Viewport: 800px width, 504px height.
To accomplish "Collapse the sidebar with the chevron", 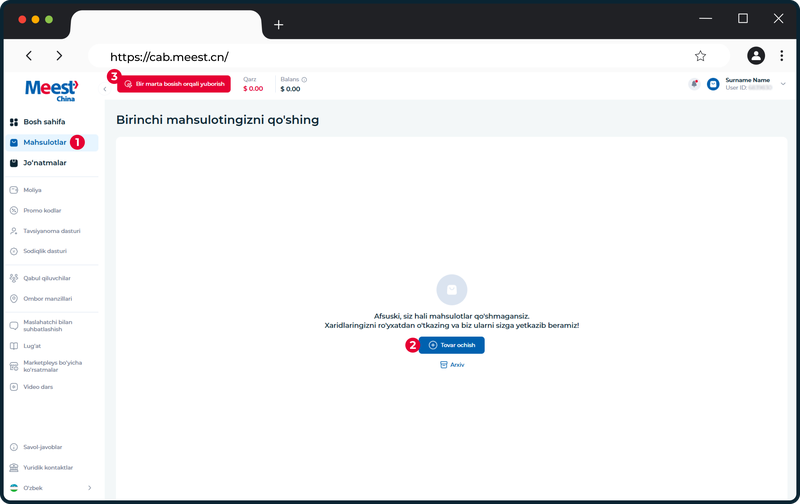I will (x=105, y=89).
